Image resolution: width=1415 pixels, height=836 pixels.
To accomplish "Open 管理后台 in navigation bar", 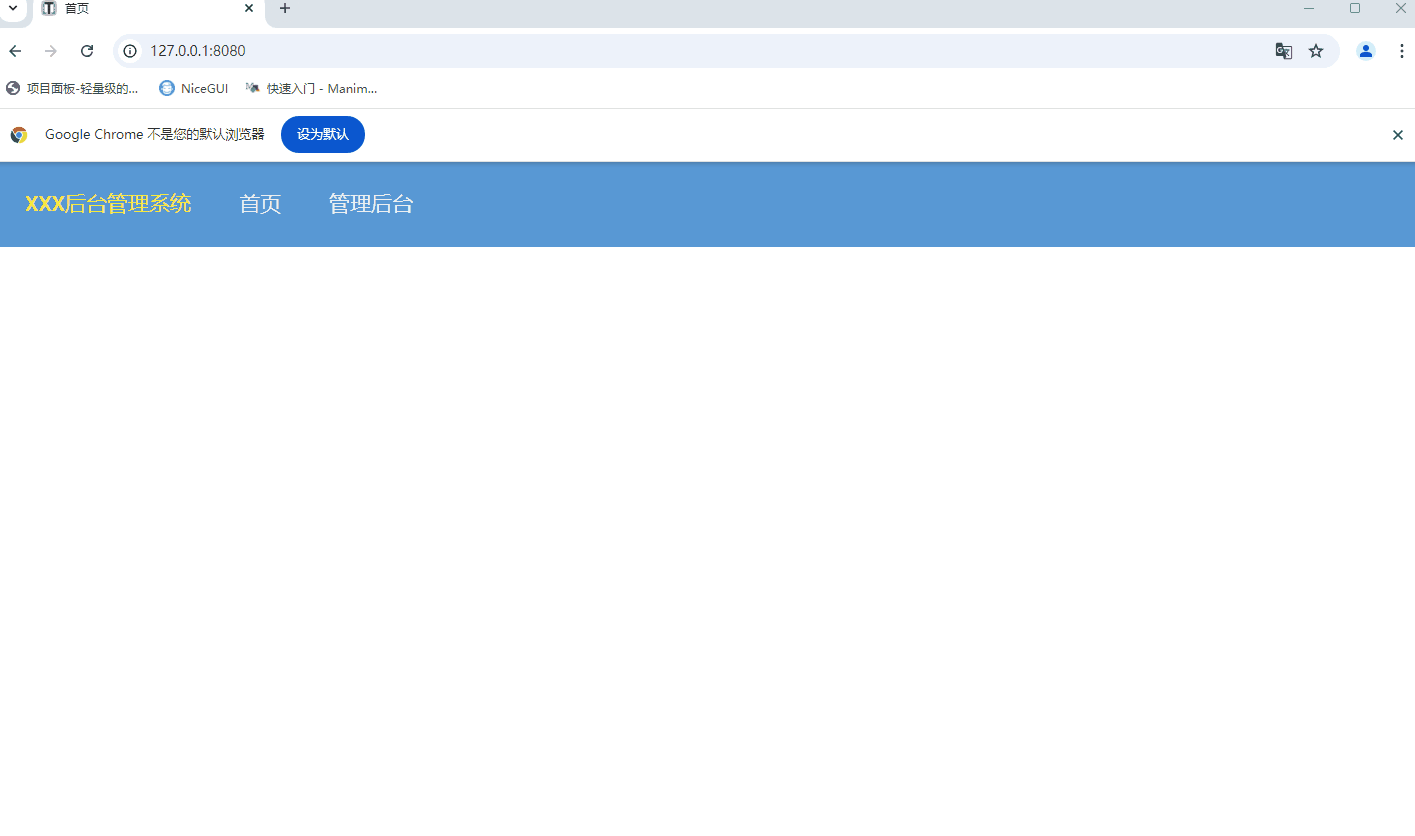I will 371,204.
